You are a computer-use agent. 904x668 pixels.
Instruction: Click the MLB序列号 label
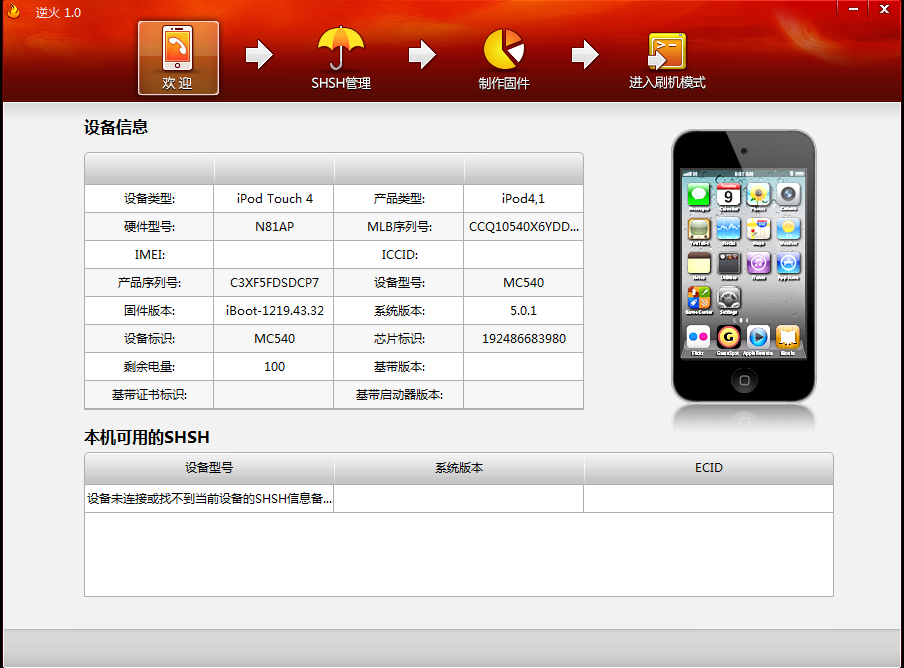click(399, 227)
